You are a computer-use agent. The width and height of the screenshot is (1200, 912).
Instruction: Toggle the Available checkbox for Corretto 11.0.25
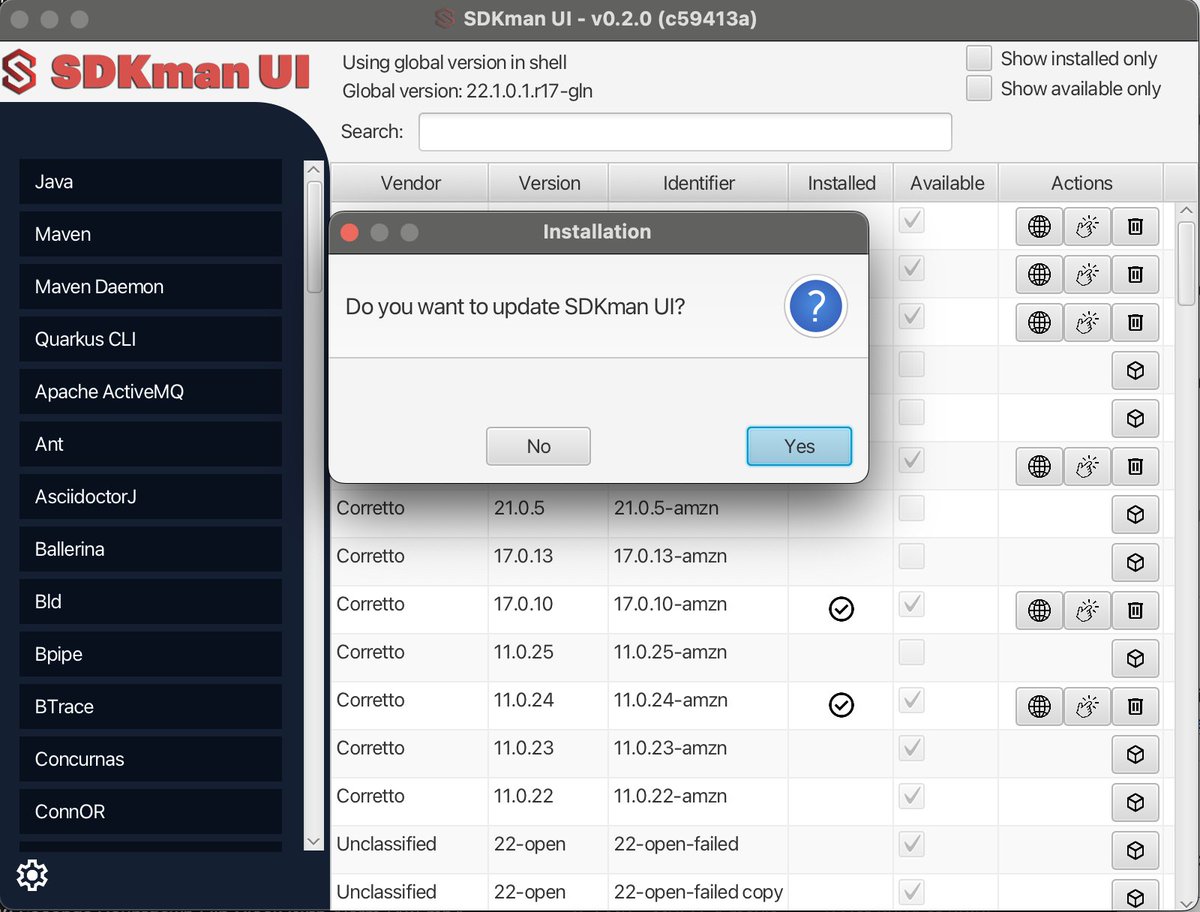click(x=911, y=653)
